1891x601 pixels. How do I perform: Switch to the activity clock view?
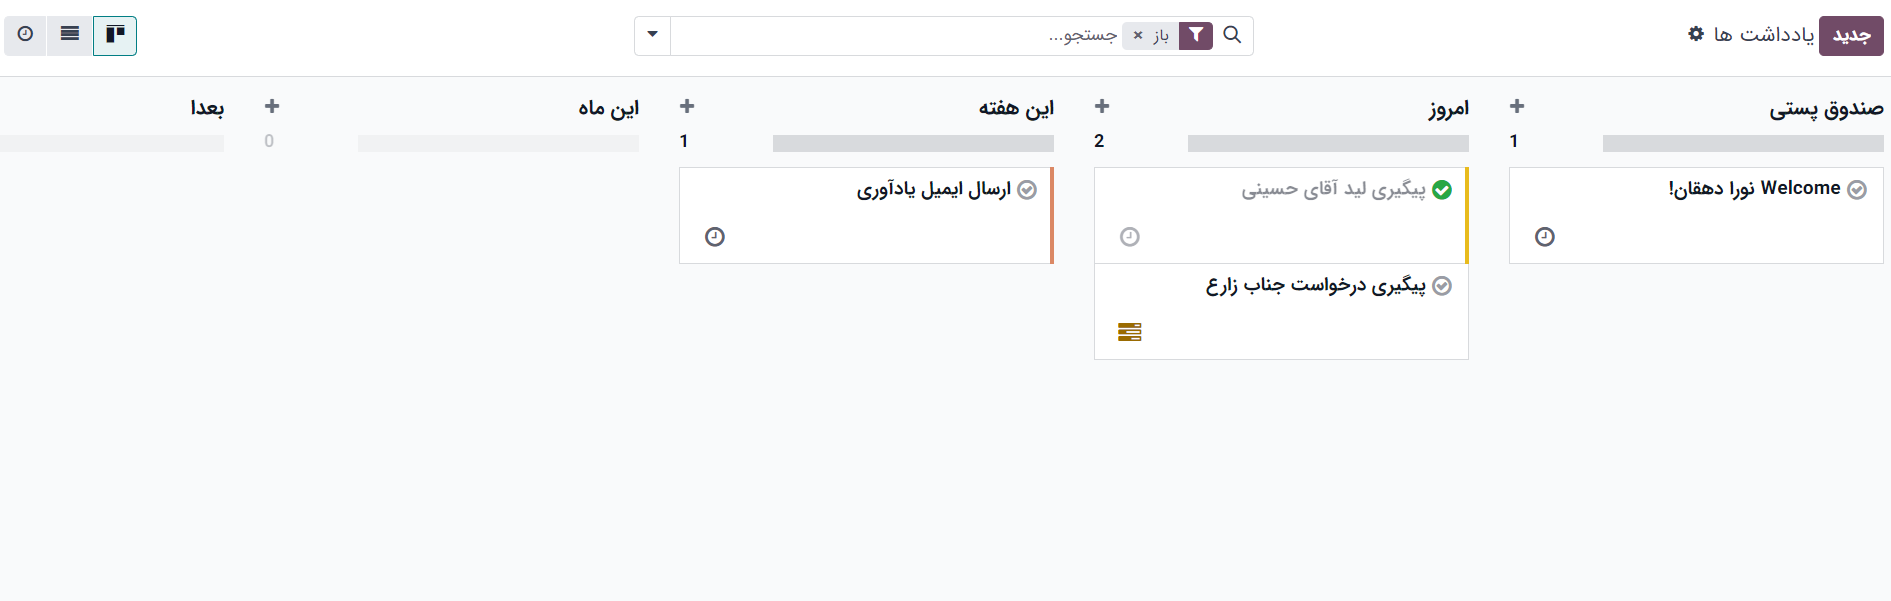pyautogui.click(x=25, y=35)
